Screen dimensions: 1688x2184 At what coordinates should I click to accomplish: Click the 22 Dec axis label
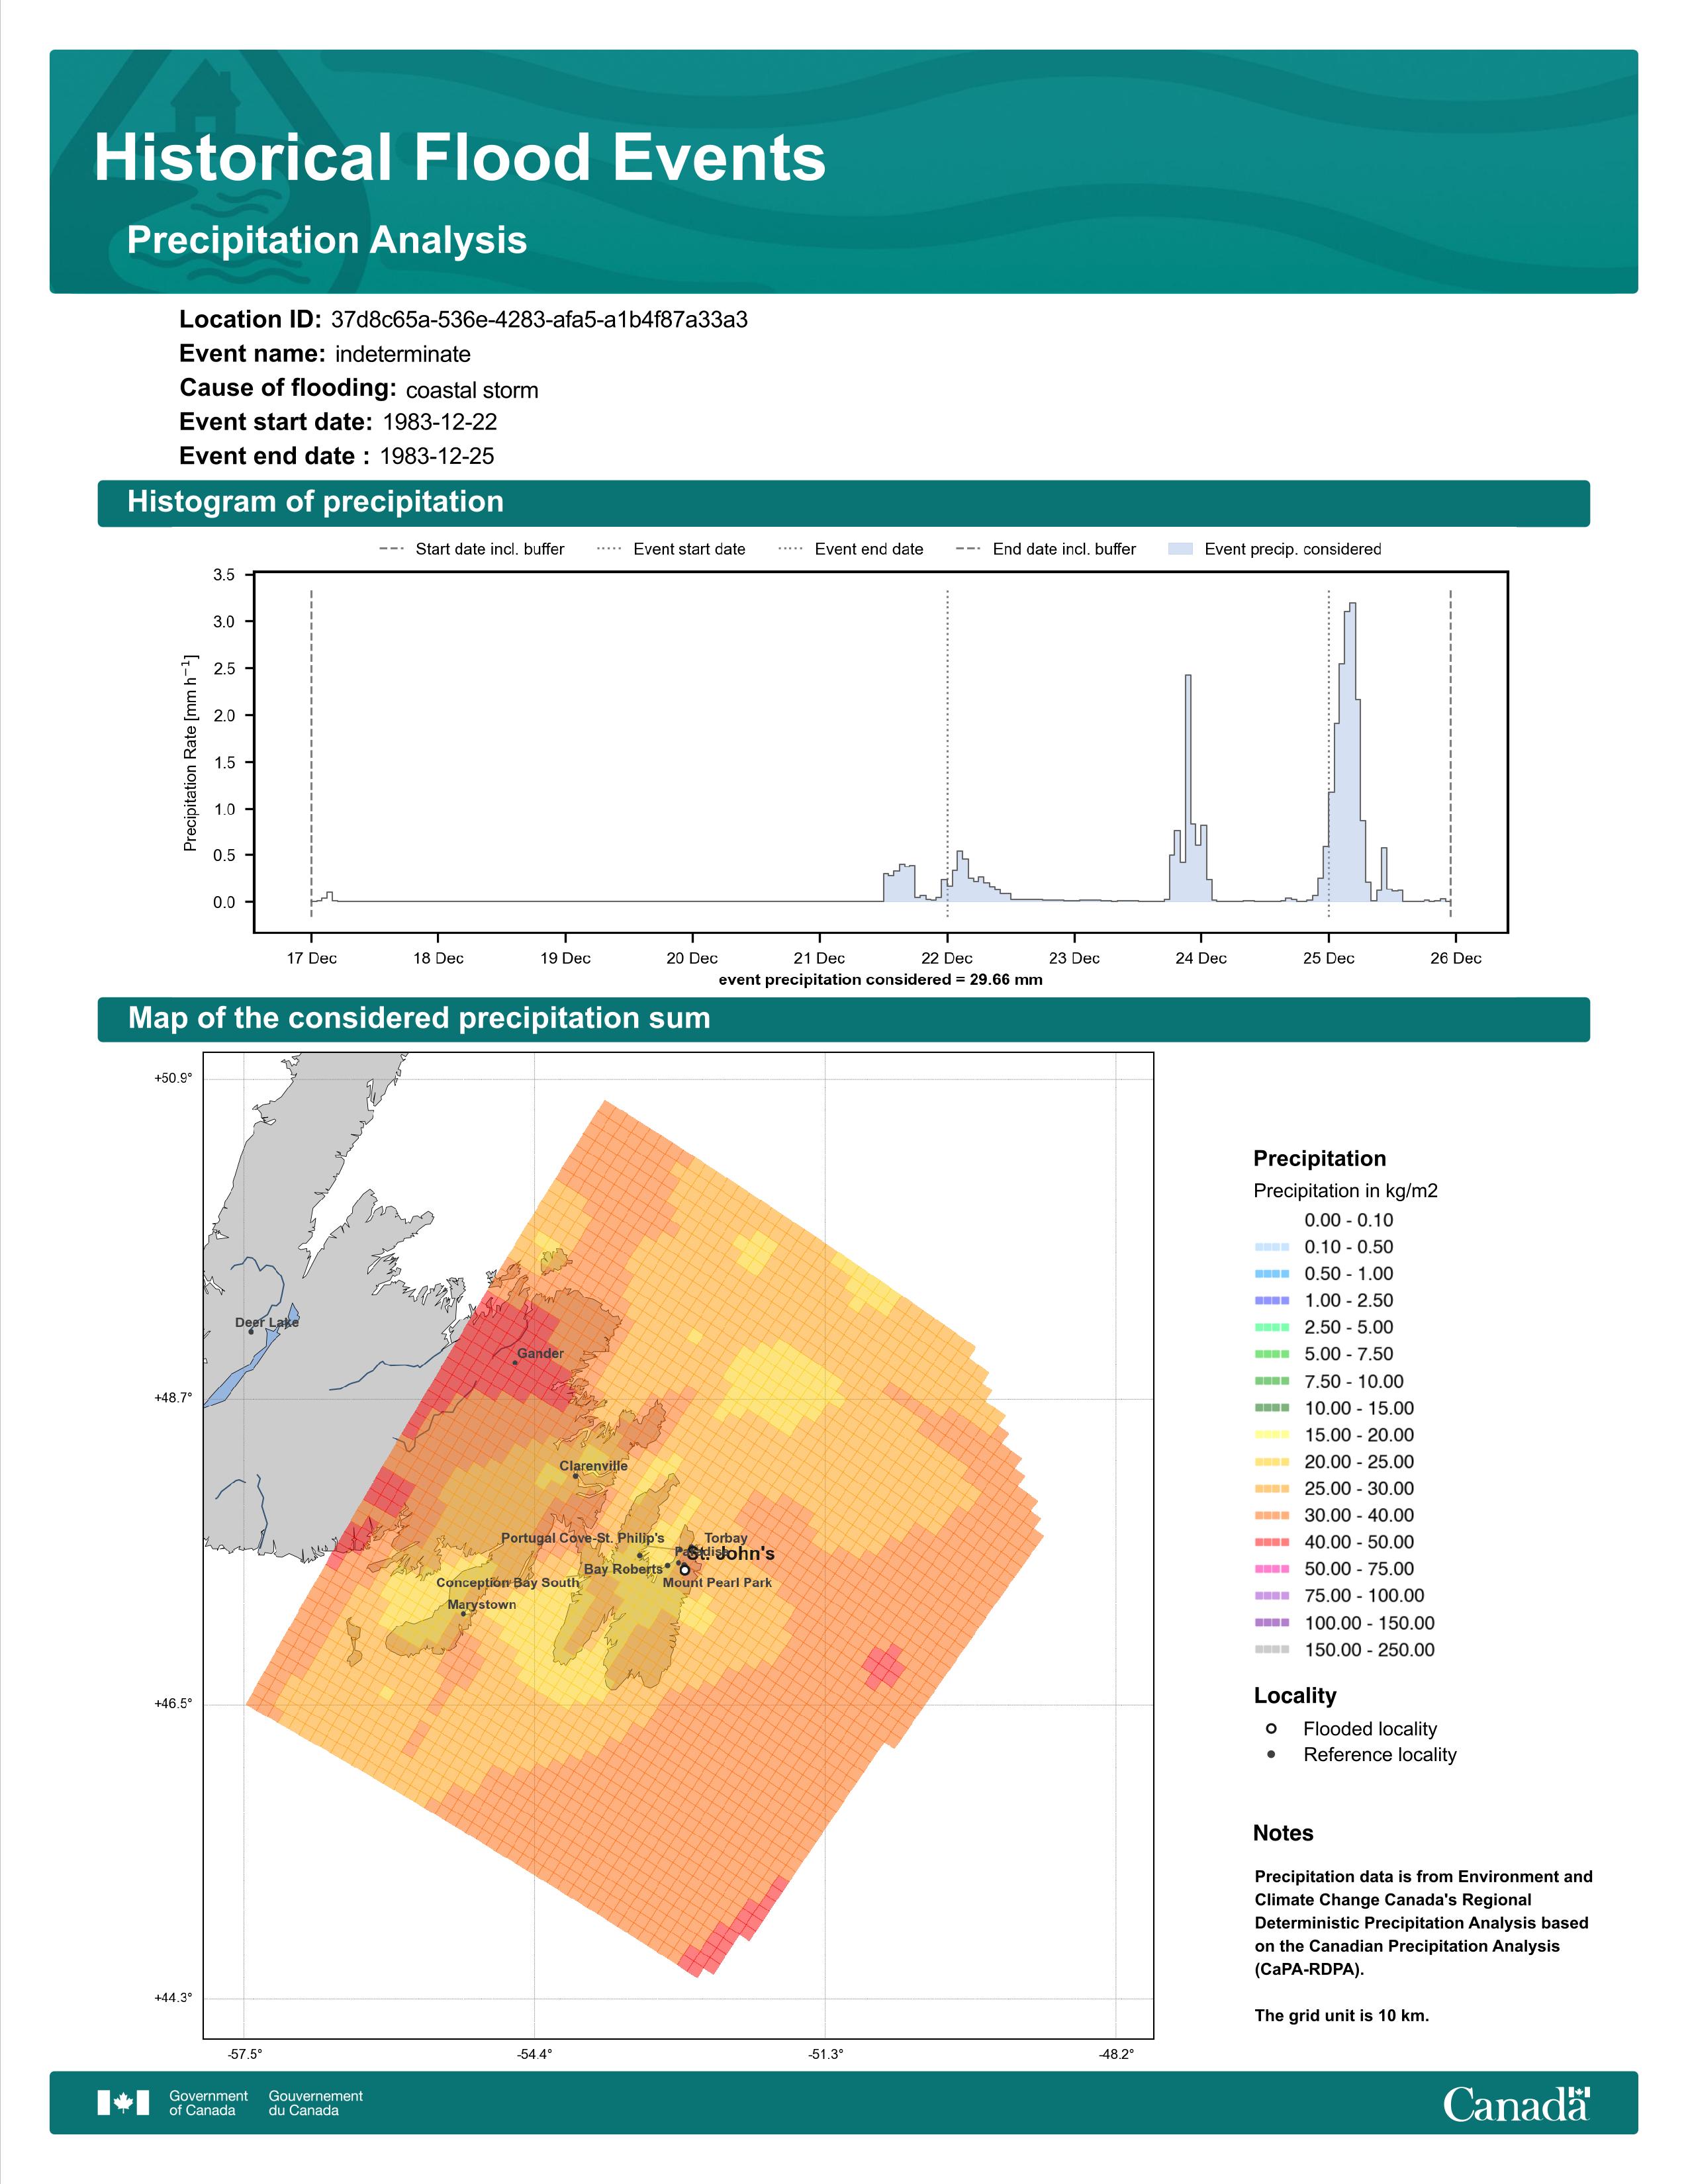click(947, 958)
